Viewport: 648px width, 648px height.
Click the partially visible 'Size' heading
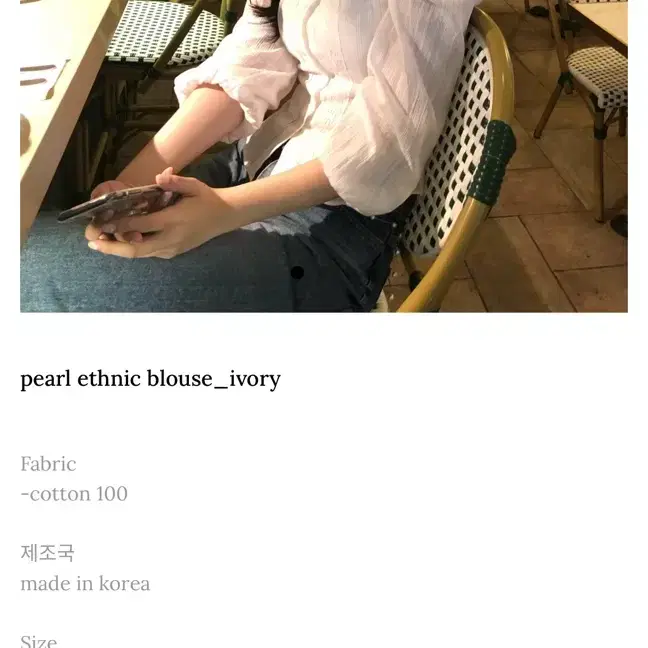(x=38, y=640)
